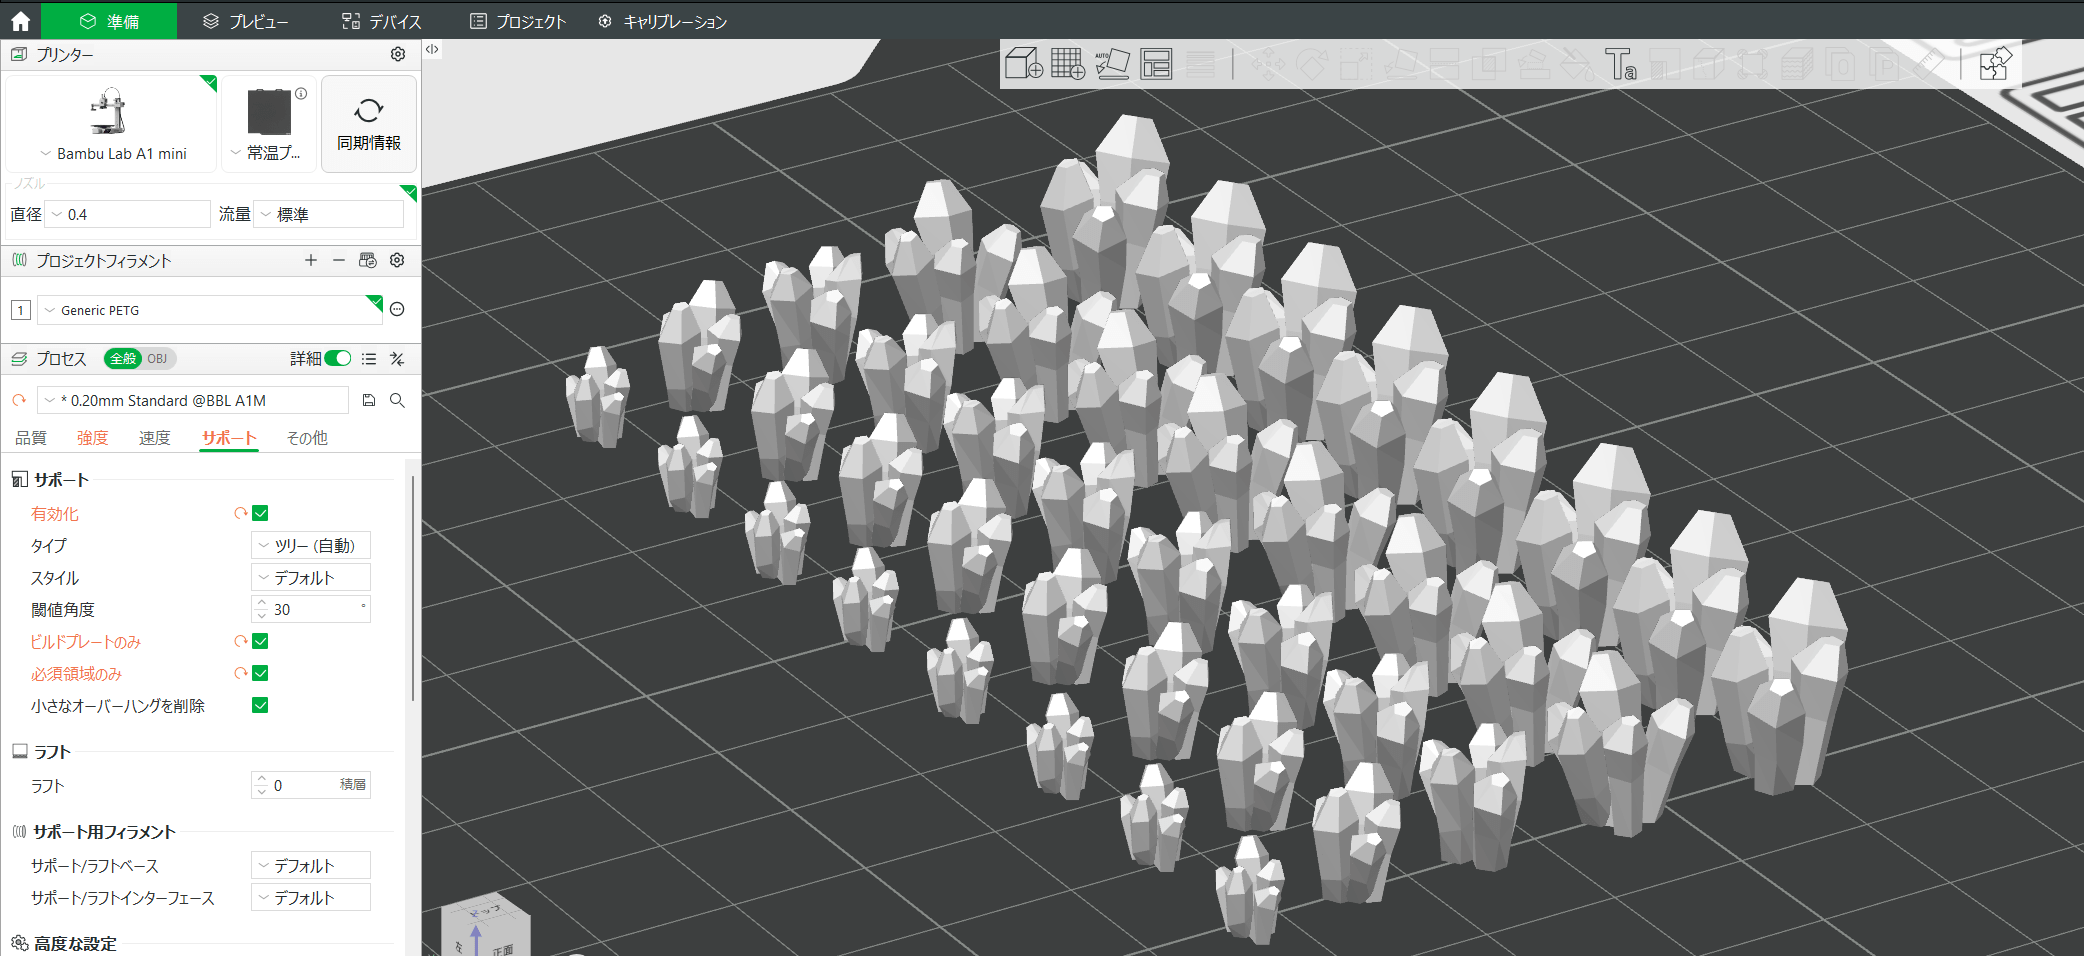2084x956 pixels.
Task: Click the Add plate grid icon
Action: point(1067,64)
